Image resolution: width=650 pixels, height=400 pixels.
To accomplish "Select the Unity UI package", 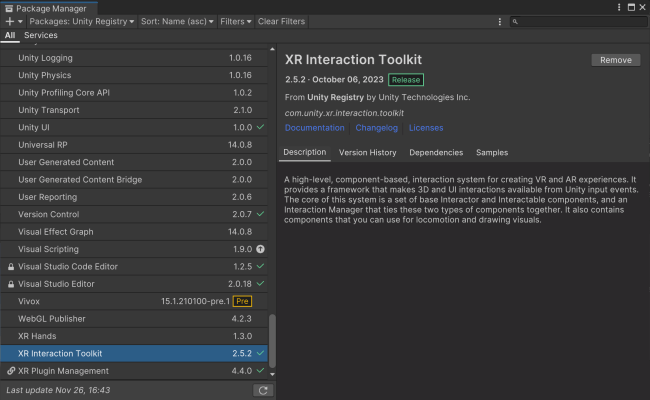I will [134, 128].
